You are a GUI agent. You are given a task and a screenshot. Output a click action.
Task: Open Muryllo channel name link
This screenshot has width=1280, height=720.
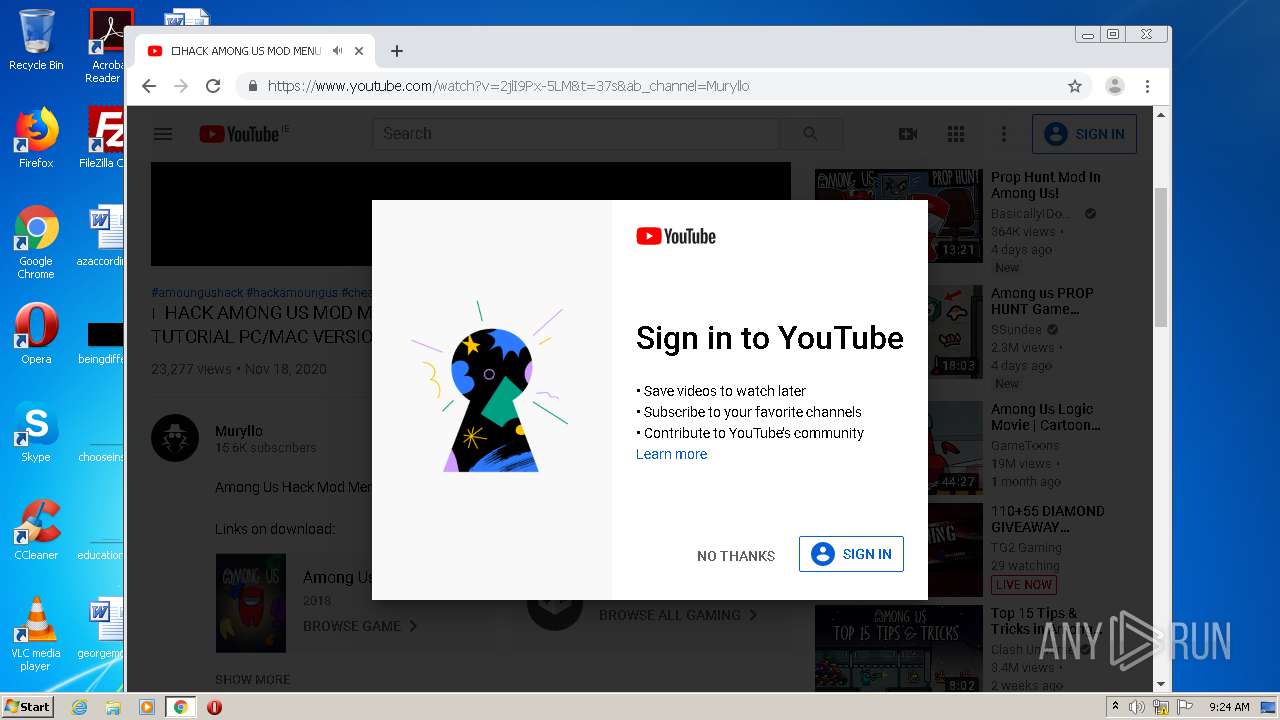click(x=239, y=431)
